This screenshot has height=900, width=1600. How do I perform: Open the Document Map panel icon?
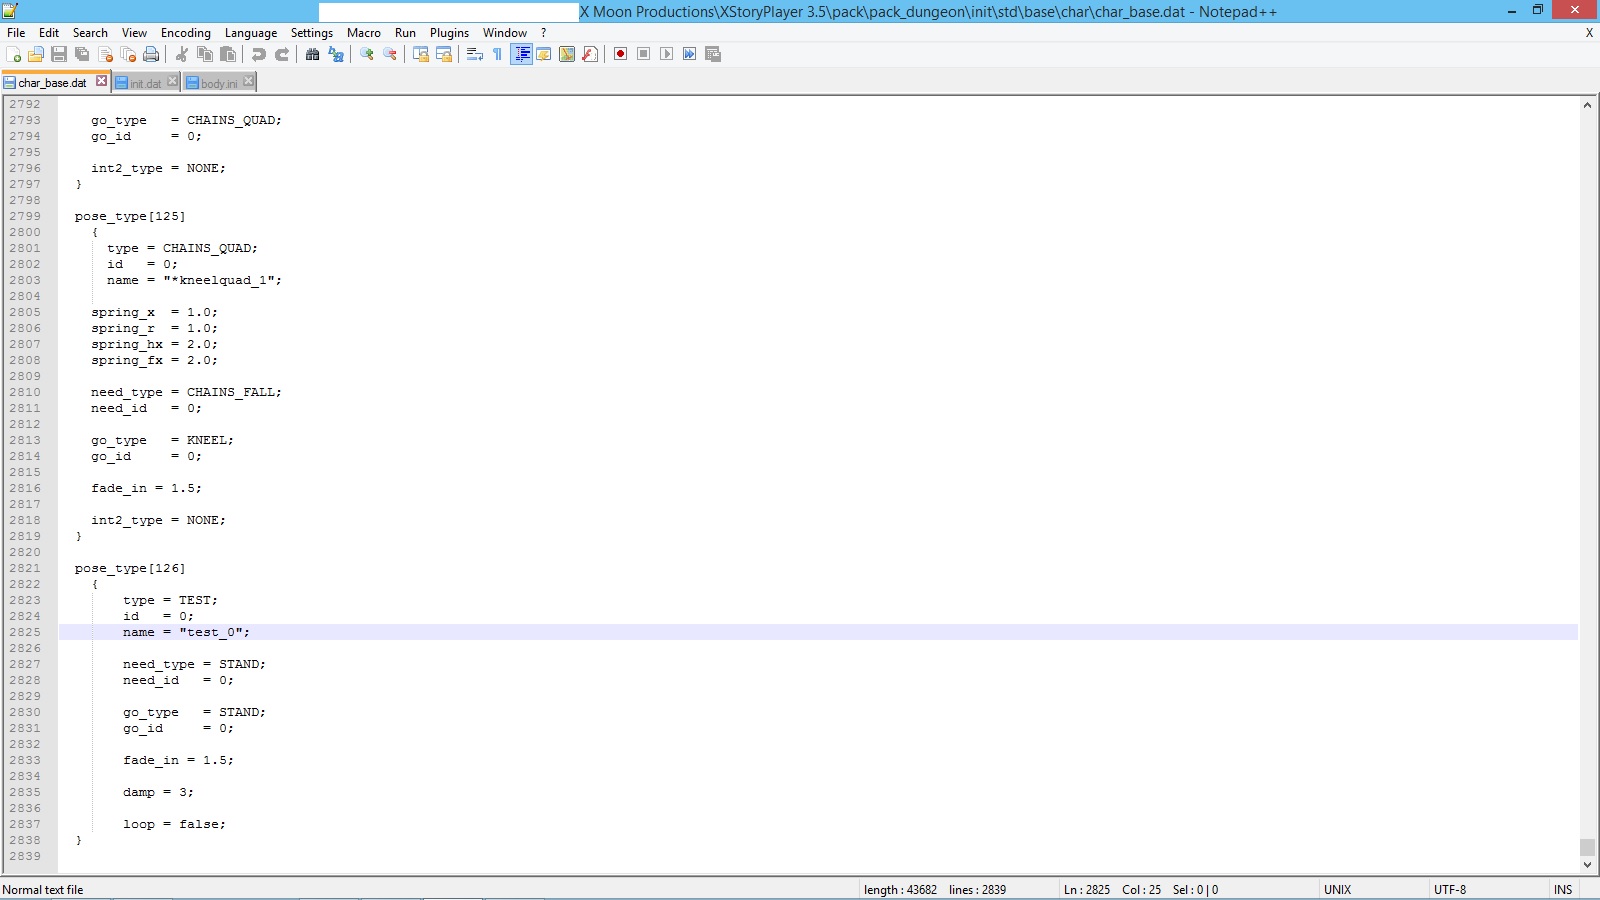click(567, 54)
